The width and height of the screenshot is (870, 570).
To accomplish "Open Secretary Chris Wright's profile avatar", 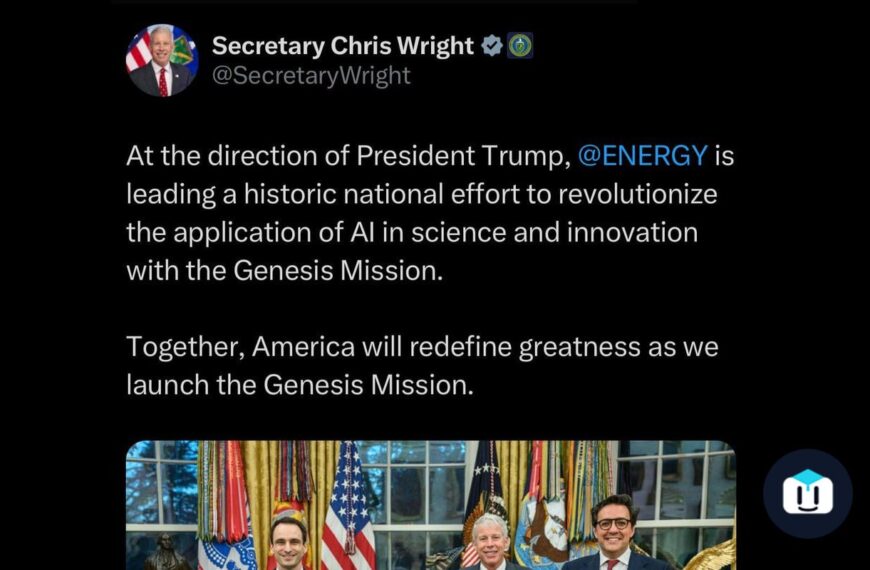I will (x=162, y=60).
